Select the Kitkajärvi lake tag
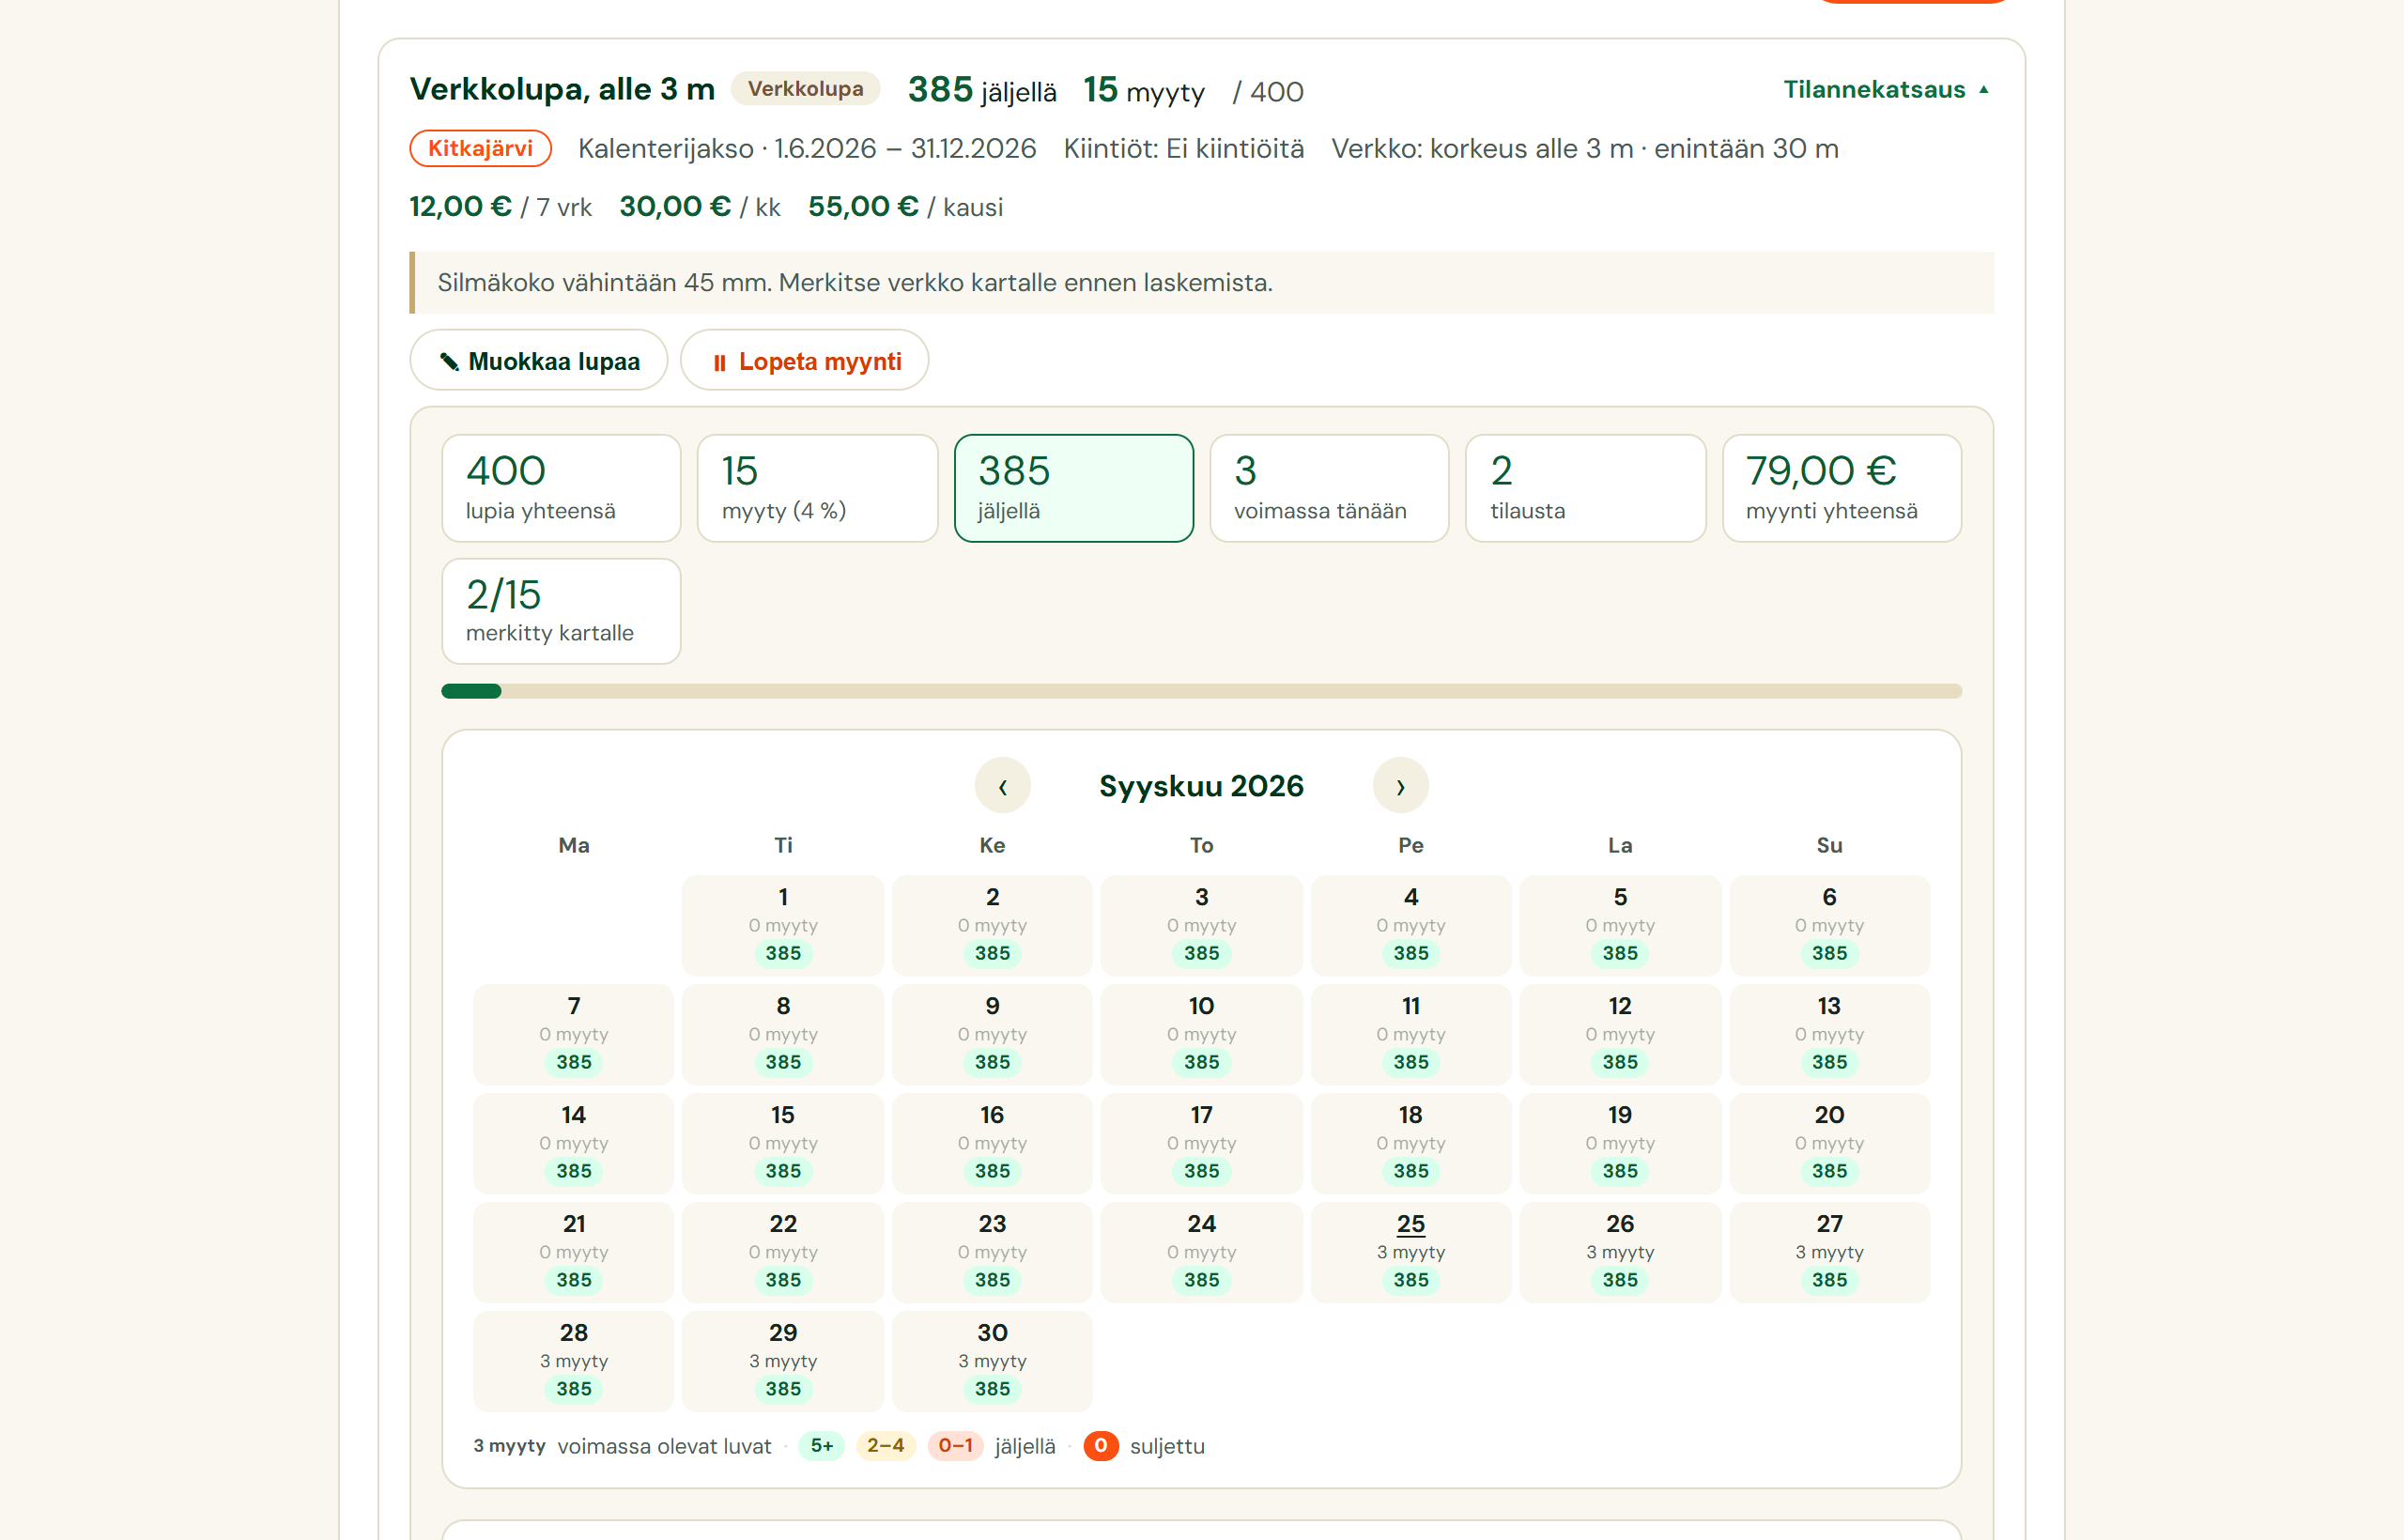 (x=481, y=149)
